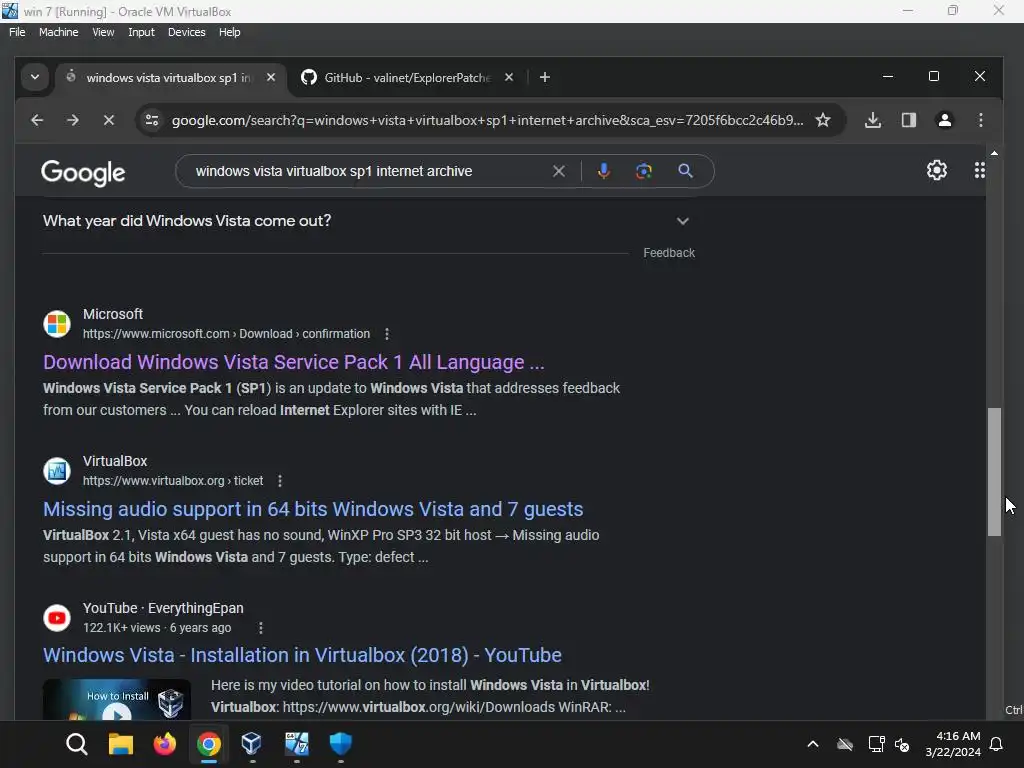The image size is (1024, 768).
Task: Bookmark this page with star icon
Action: 823,120
